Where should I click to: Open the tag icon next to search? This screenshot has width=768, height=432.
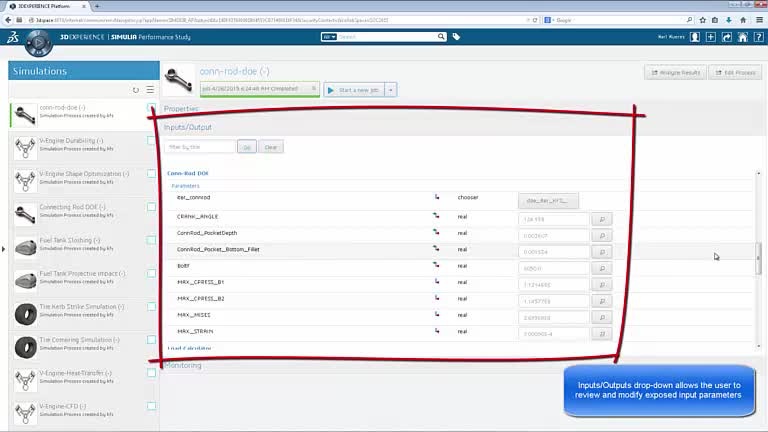456,37
